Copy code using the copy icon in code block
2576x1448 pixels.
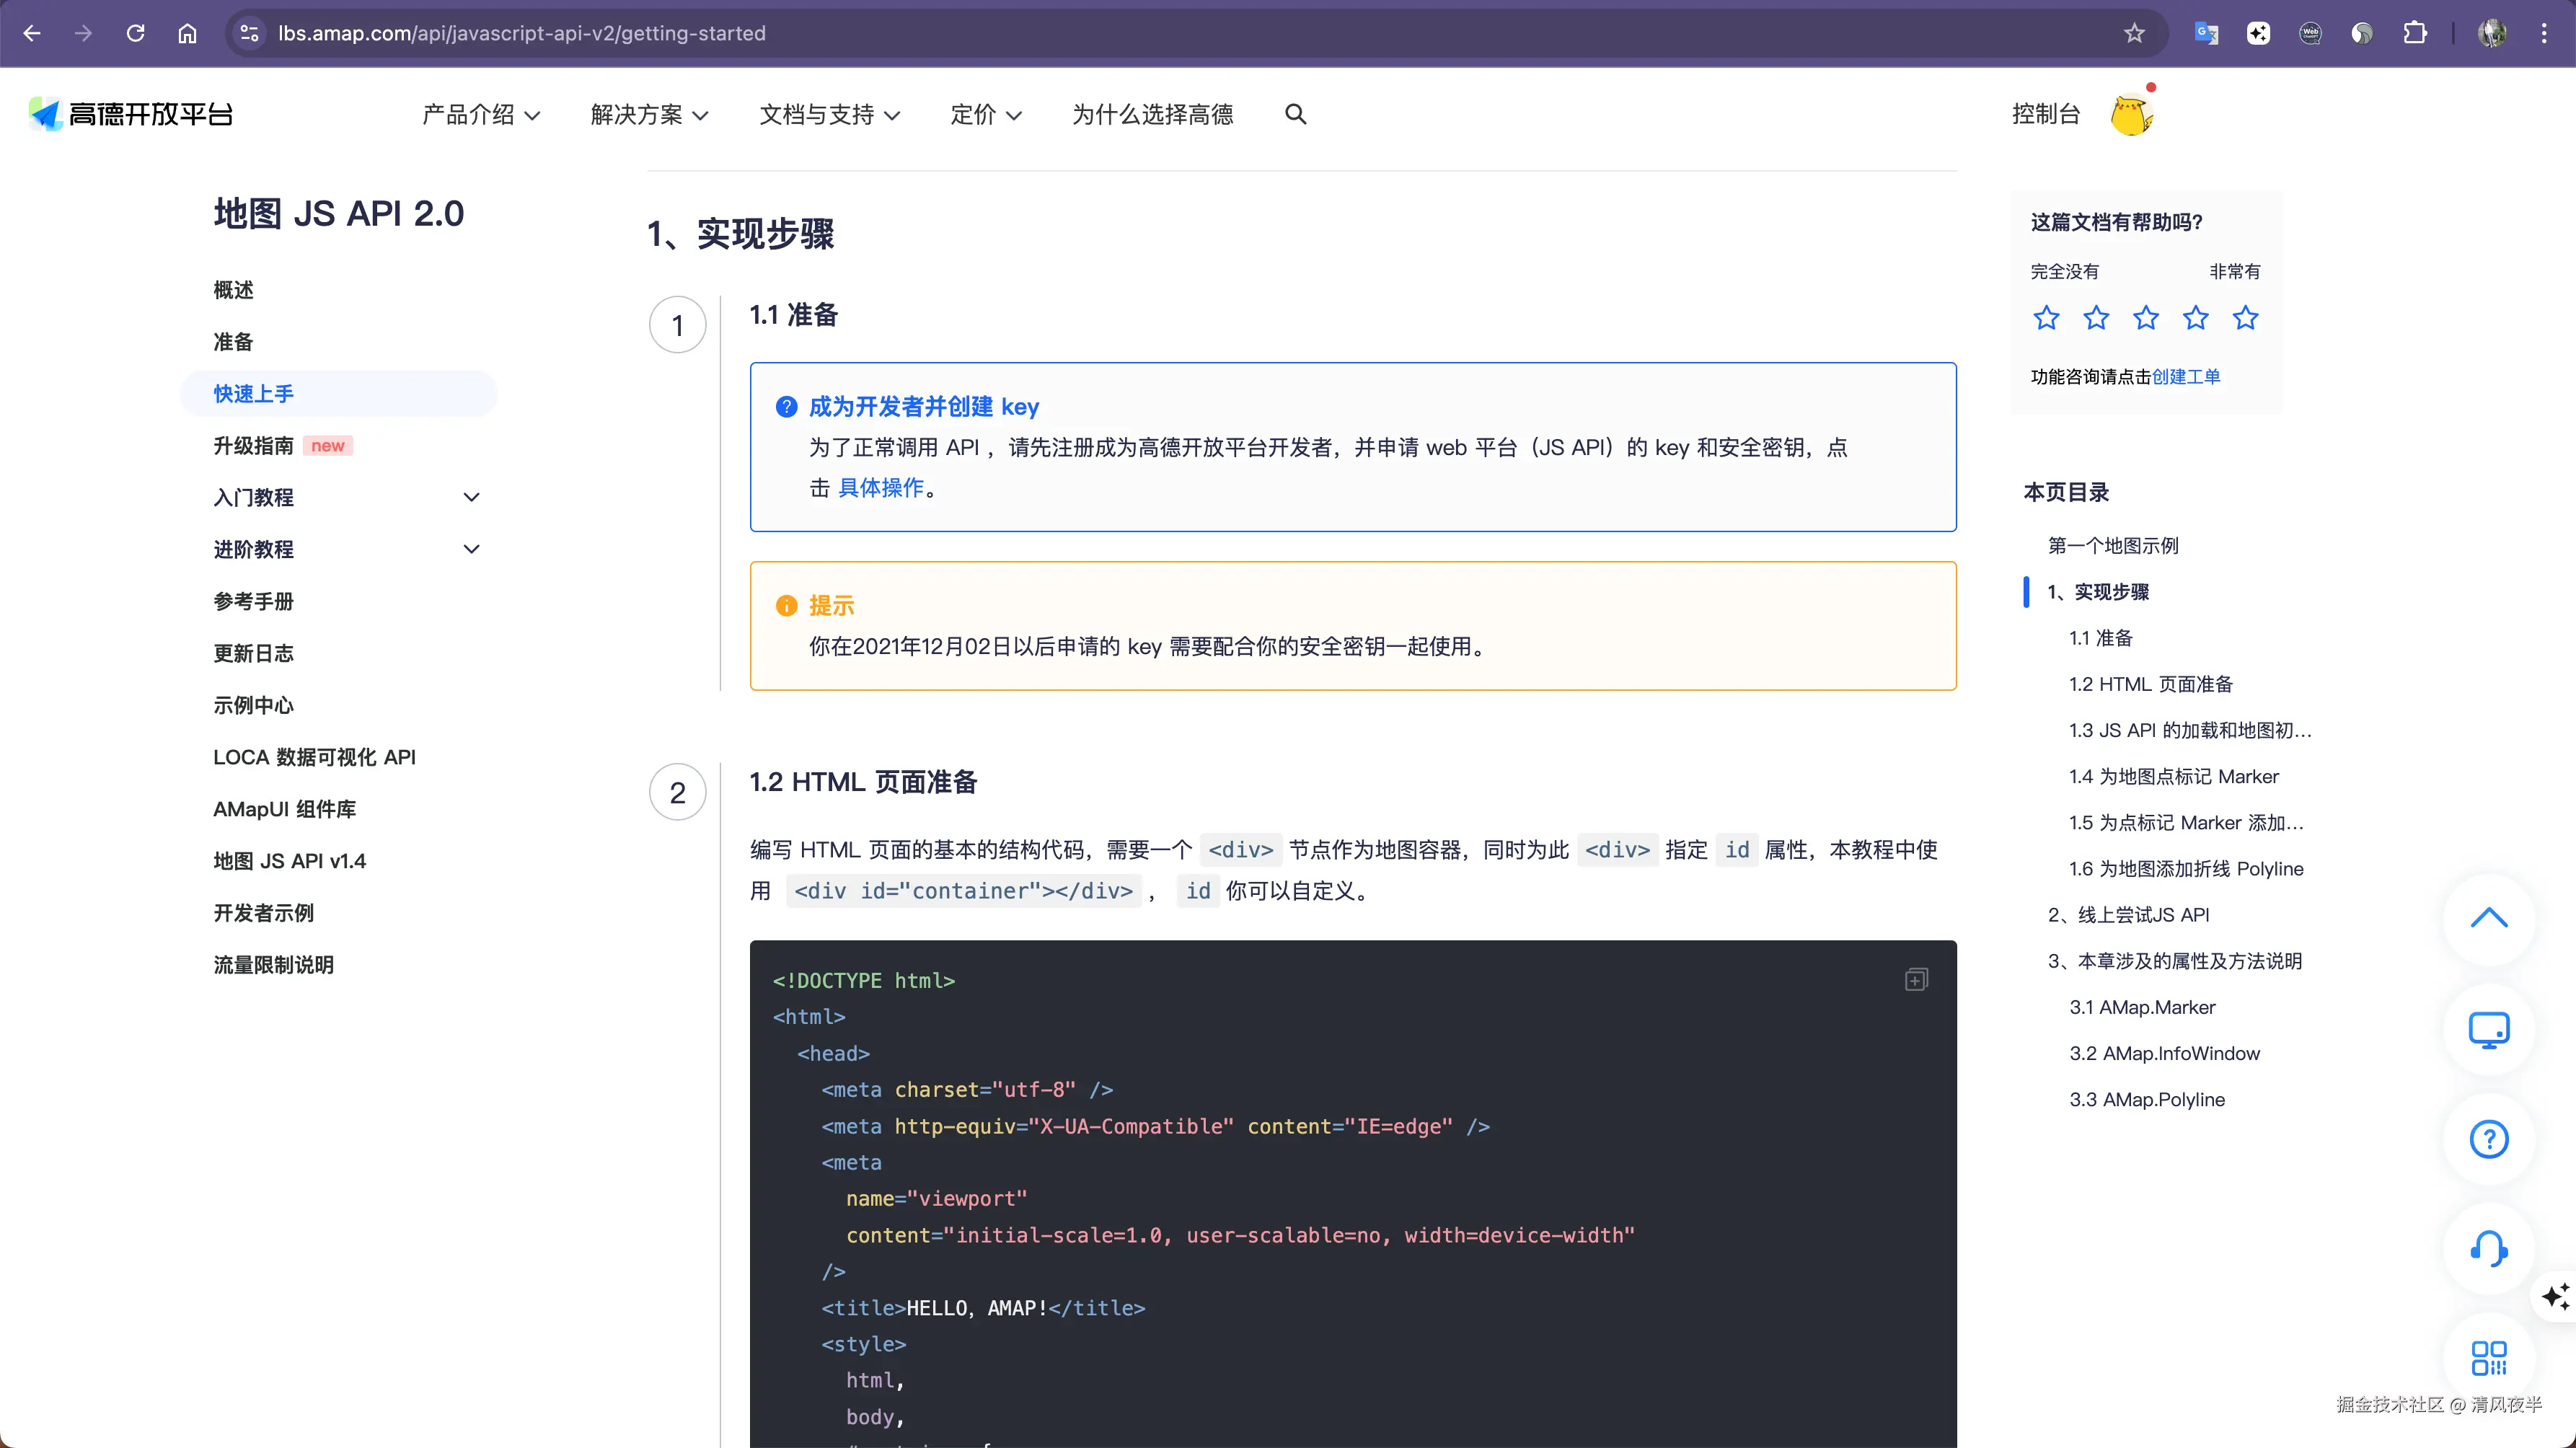pyautogui.click(x=1916, y=979)
